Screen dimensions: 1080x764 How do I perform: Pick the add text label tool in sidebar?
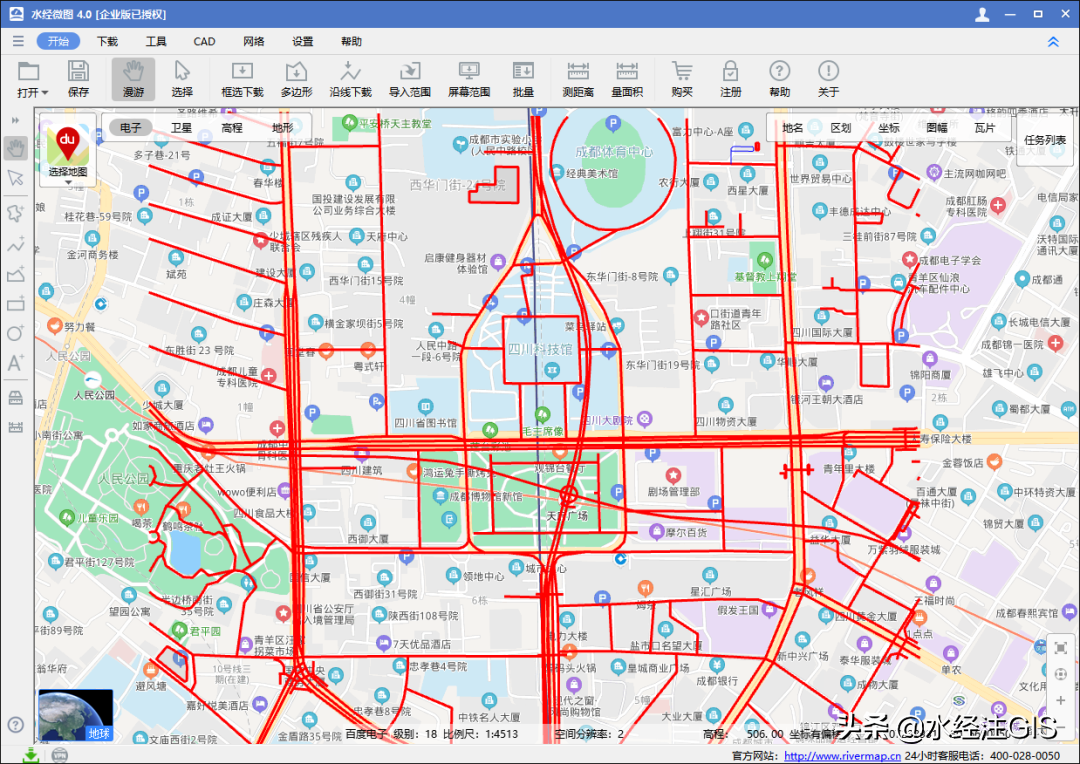click(15, 362)
